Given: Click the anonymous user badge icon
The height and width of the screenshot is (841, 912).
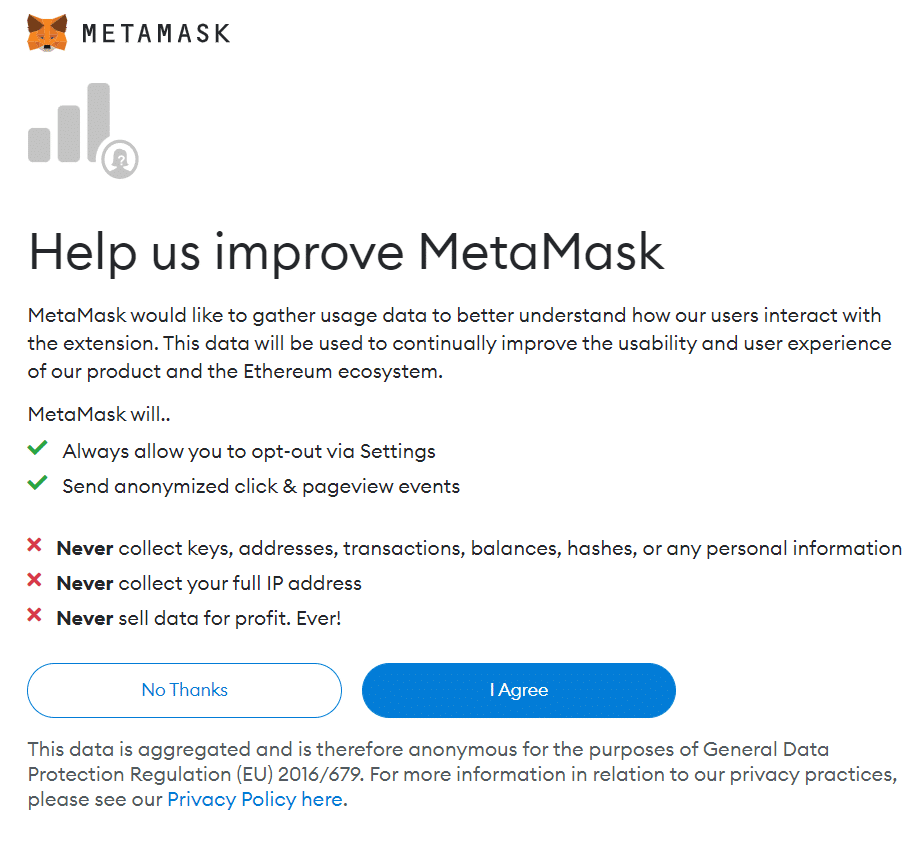Looking at the screenshot, I should point(120,158).
